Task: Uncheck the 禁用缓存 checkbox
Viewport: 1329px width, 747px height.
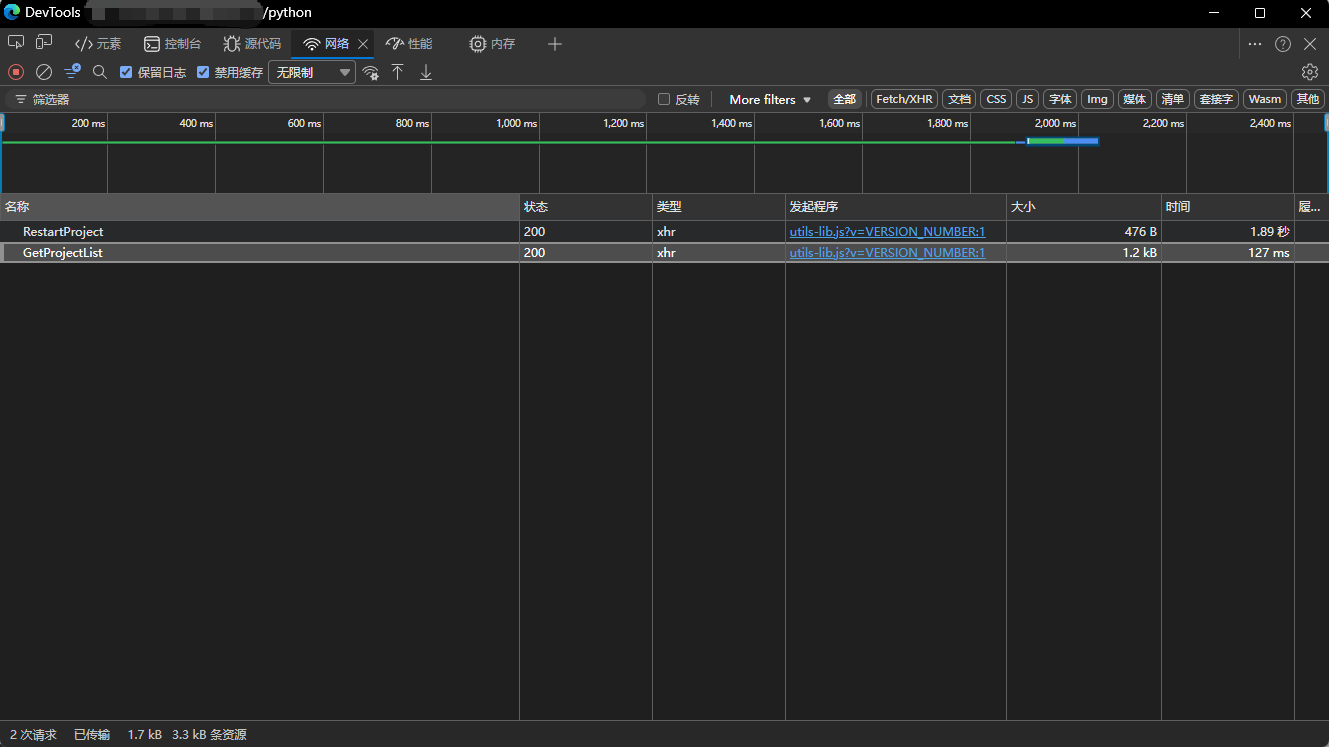Action: point(203,72)
